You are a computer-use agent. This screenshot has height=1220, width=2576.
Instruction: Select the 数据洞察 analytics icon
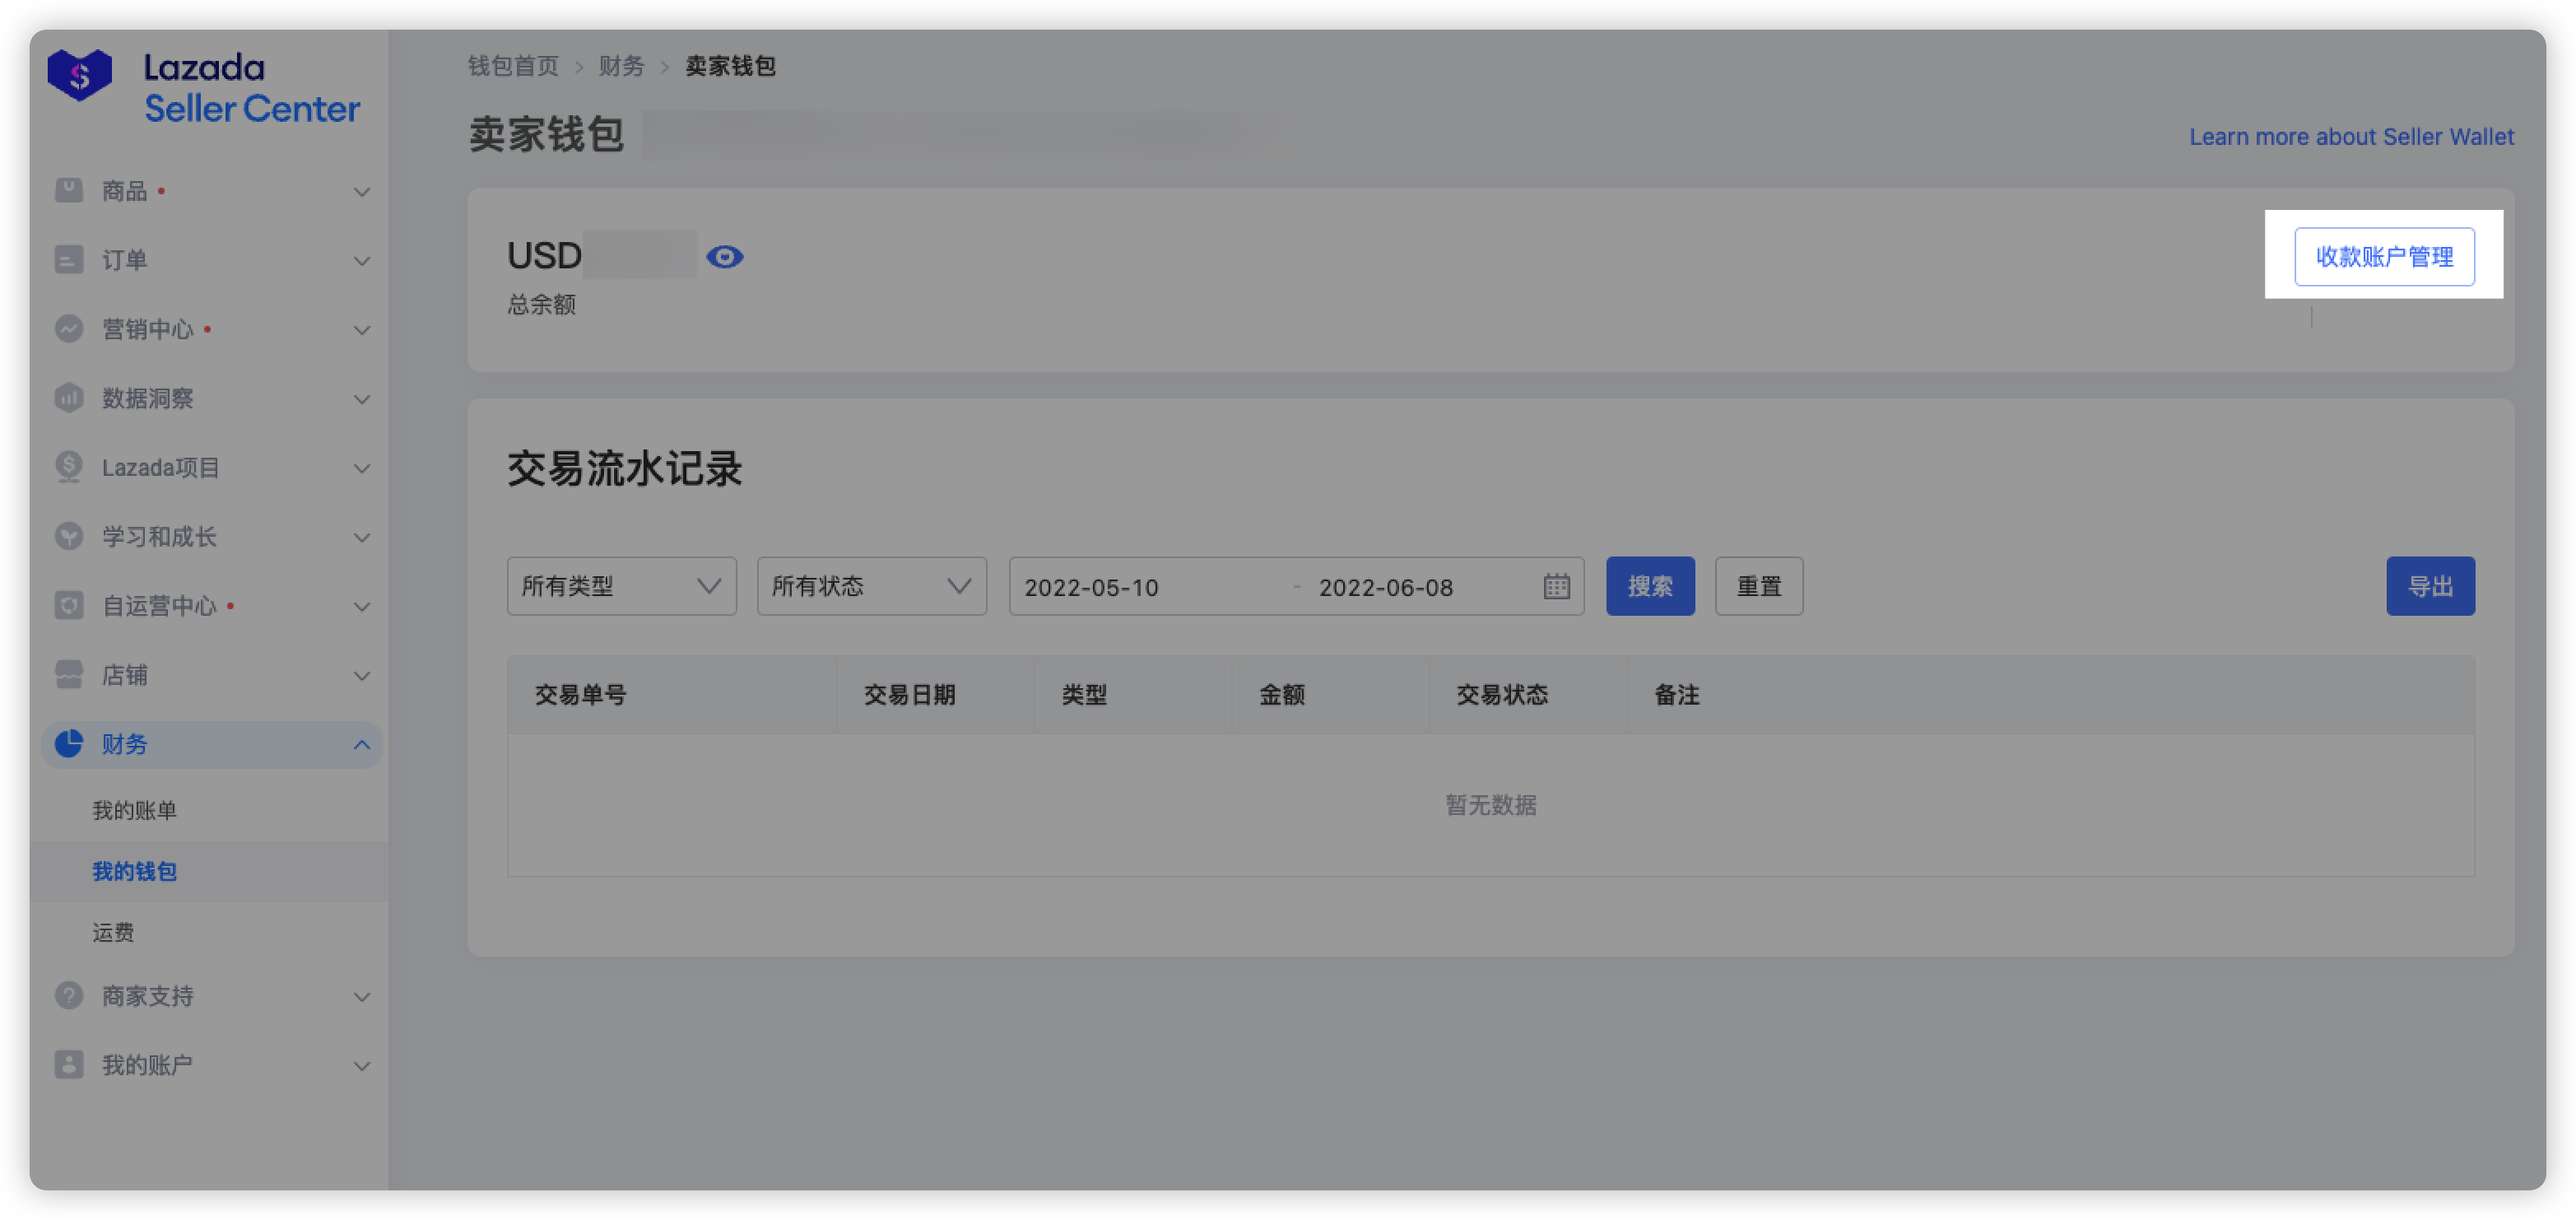[x=68, y=398]
